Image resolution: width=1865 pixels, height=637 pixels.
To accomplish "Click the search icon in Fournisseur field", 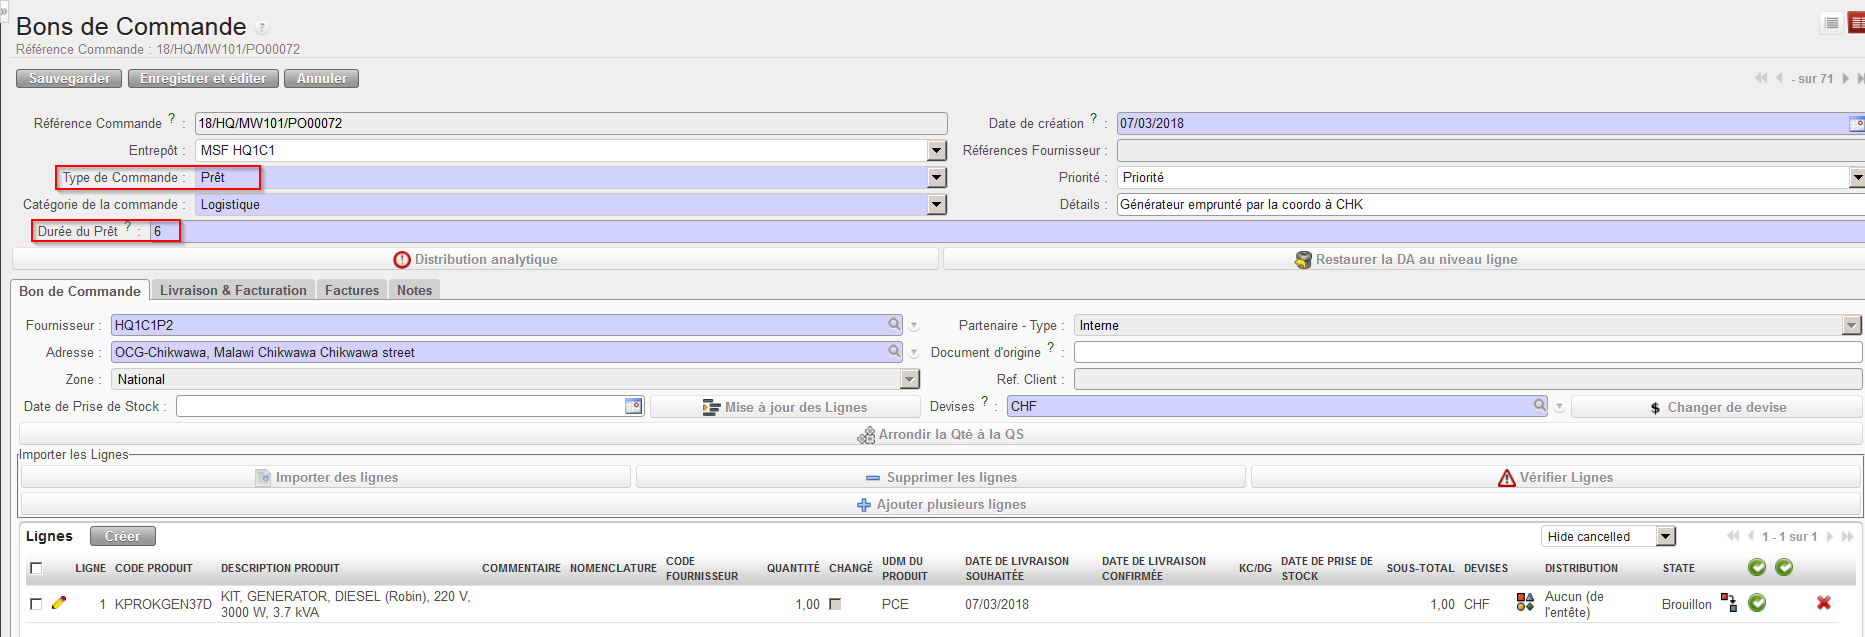I will tap(894, 324).
